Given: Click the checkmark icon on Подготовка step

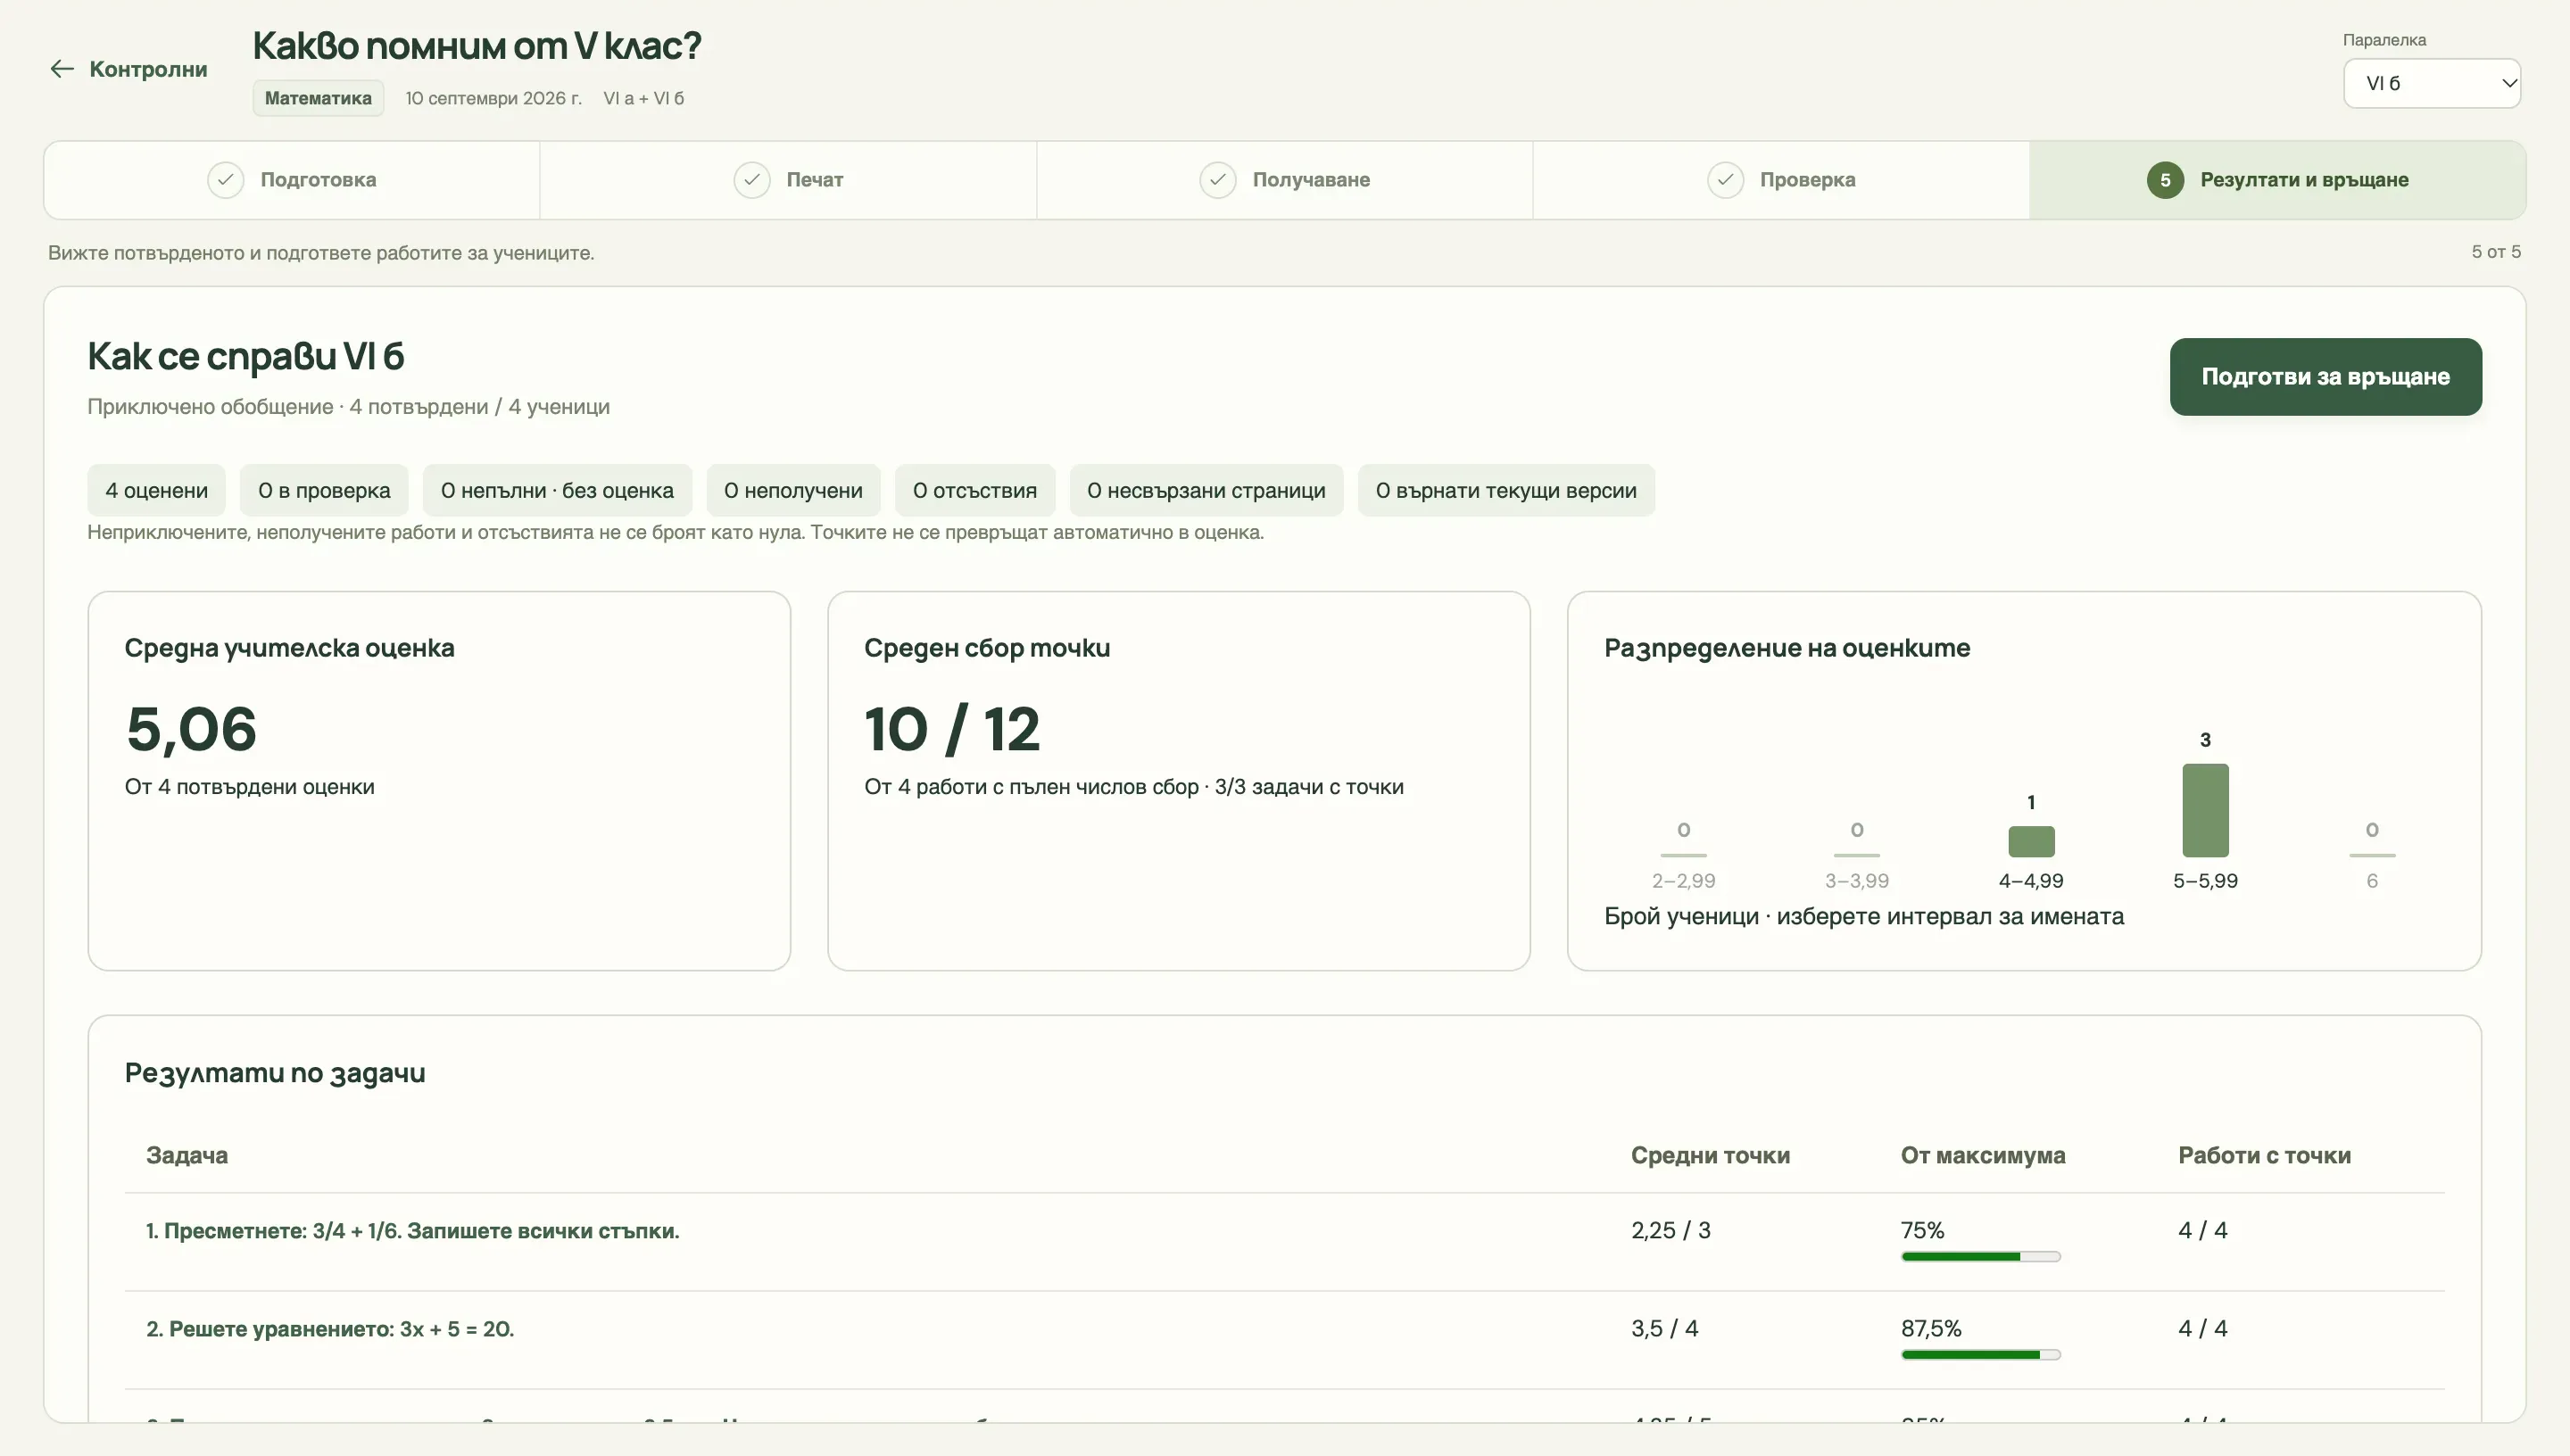Looking at the screenshot, I should pyautogui.click(x=226, y=180).
